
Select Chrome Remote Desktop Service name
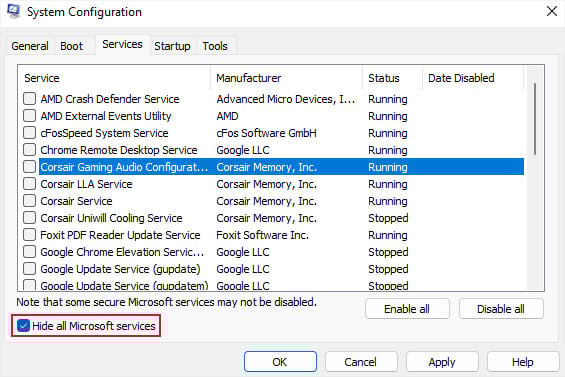click(x=119, y=150)
